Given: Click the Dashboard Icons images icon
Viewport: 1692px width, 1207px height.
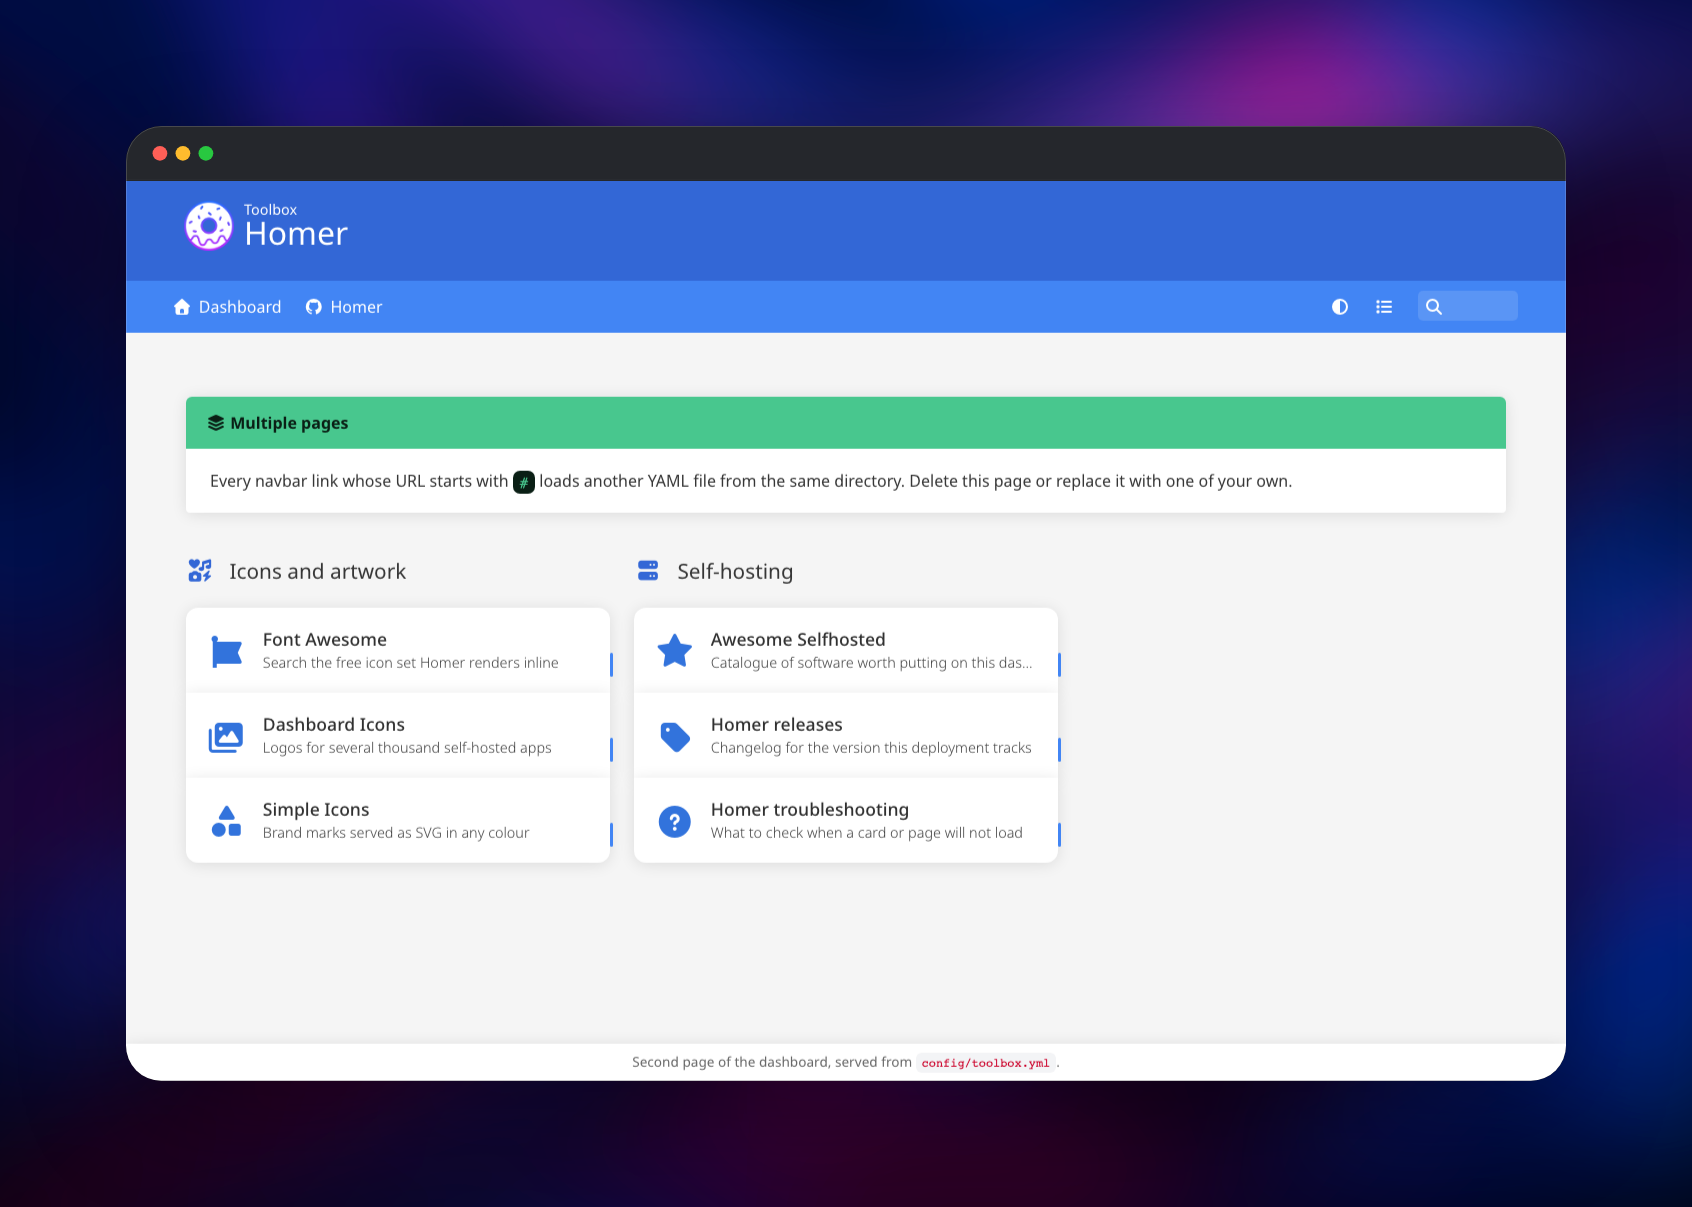Looking at the screenshot, I should pyautogui.click(x=226, y=737).
